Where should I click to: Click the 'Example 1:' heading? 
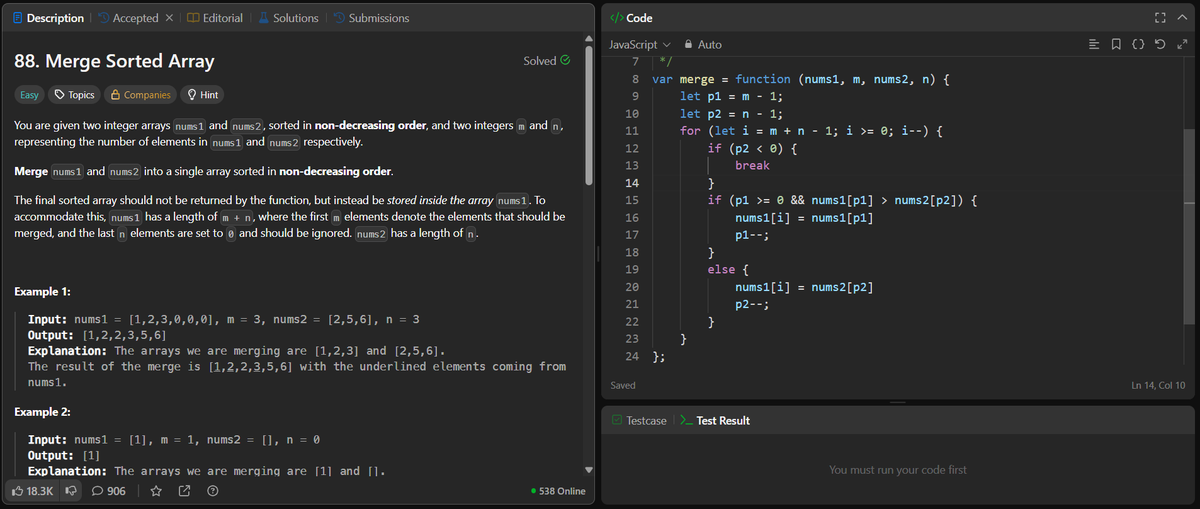(42, 292)
